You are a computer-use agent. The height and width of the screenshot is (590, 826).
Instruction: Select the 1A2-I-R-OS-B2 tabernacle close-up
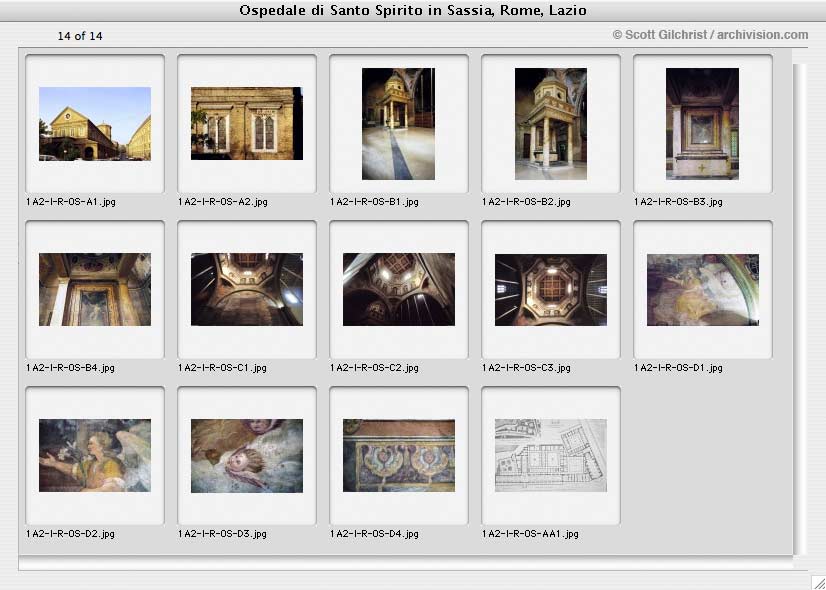(x=550, y=124)
